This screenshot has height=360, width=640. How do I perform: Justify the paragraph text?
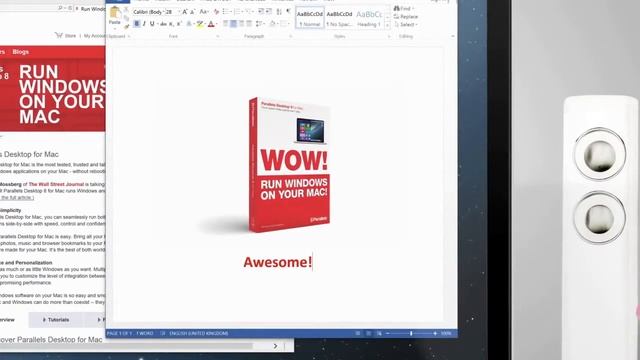(x=249, y=23)
